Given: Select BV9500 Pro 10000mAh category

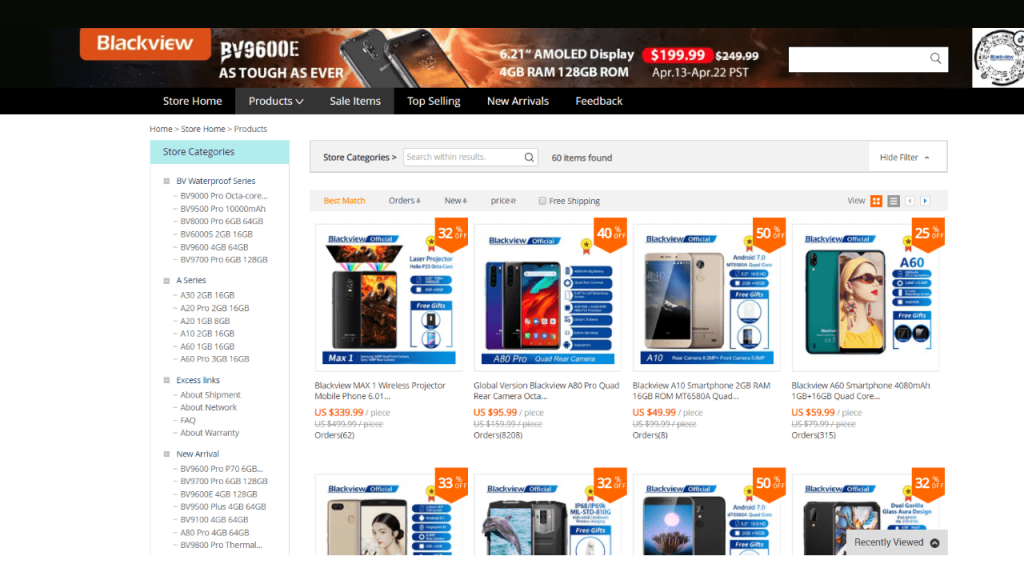Looking at the screenshot, I should point(223,209).
